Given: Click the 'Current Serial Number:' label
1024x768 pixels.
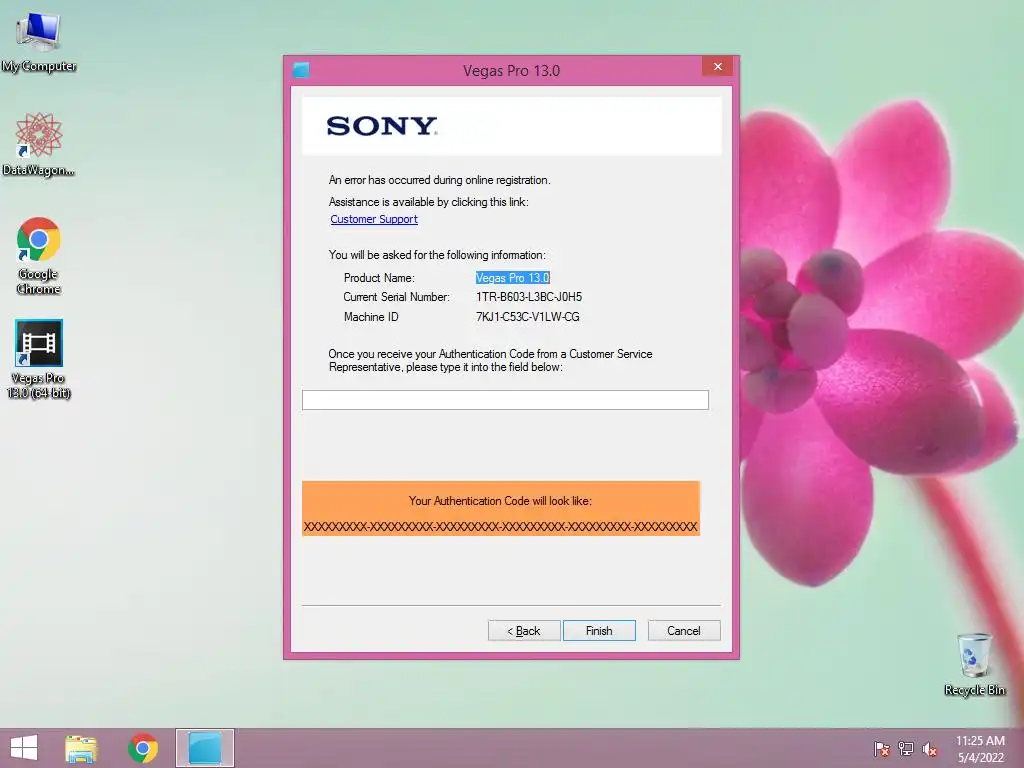Looking at the screenshot, I should pyautogui.click(x=396, y=297).
